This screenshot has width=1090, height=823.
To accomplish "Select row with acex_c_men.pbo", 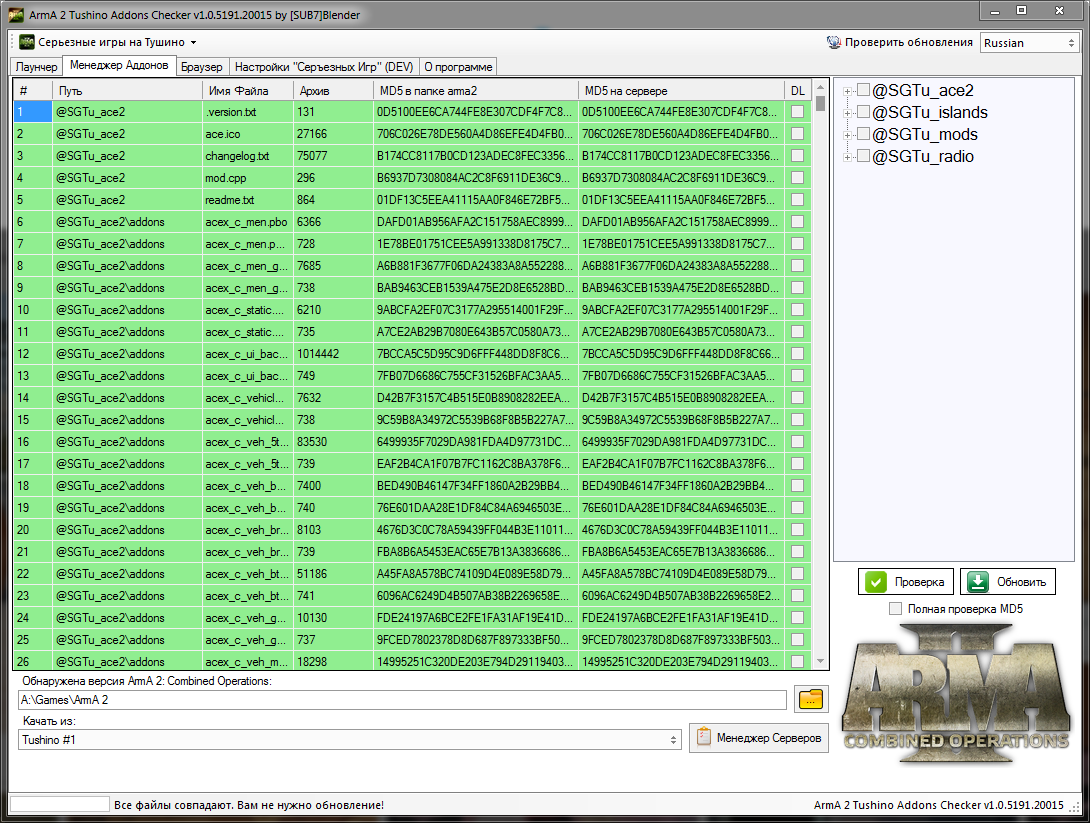I will 412,222.
